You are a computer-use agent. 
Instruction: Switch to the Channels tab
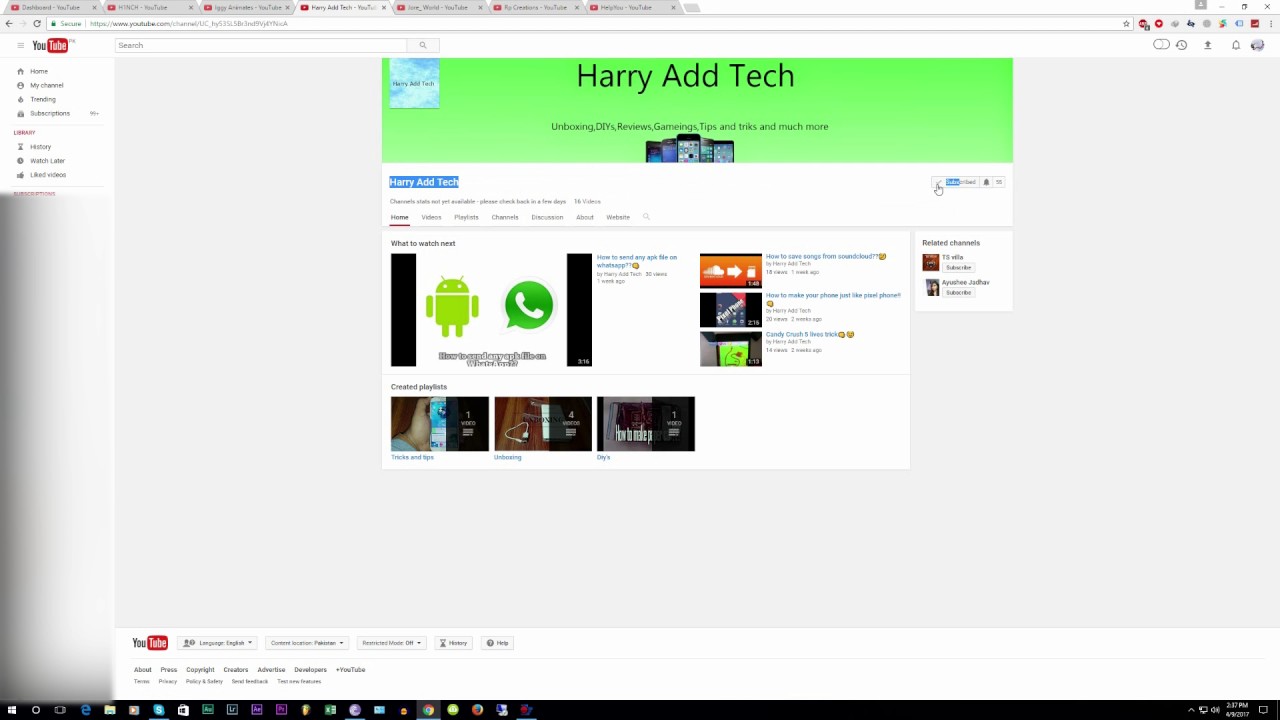click(505, 217)
